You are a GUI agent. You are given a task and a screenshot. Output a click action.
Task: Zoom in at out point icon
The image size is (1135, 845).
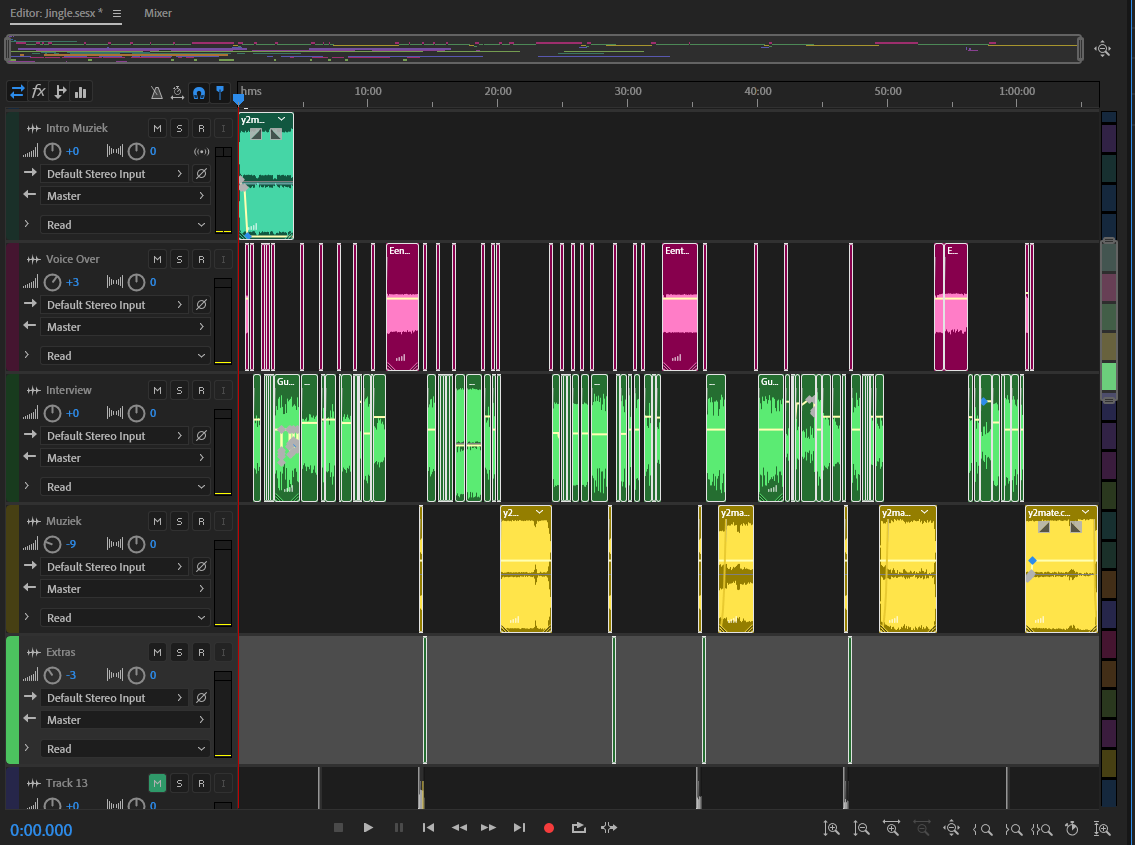click(1013, 829)
